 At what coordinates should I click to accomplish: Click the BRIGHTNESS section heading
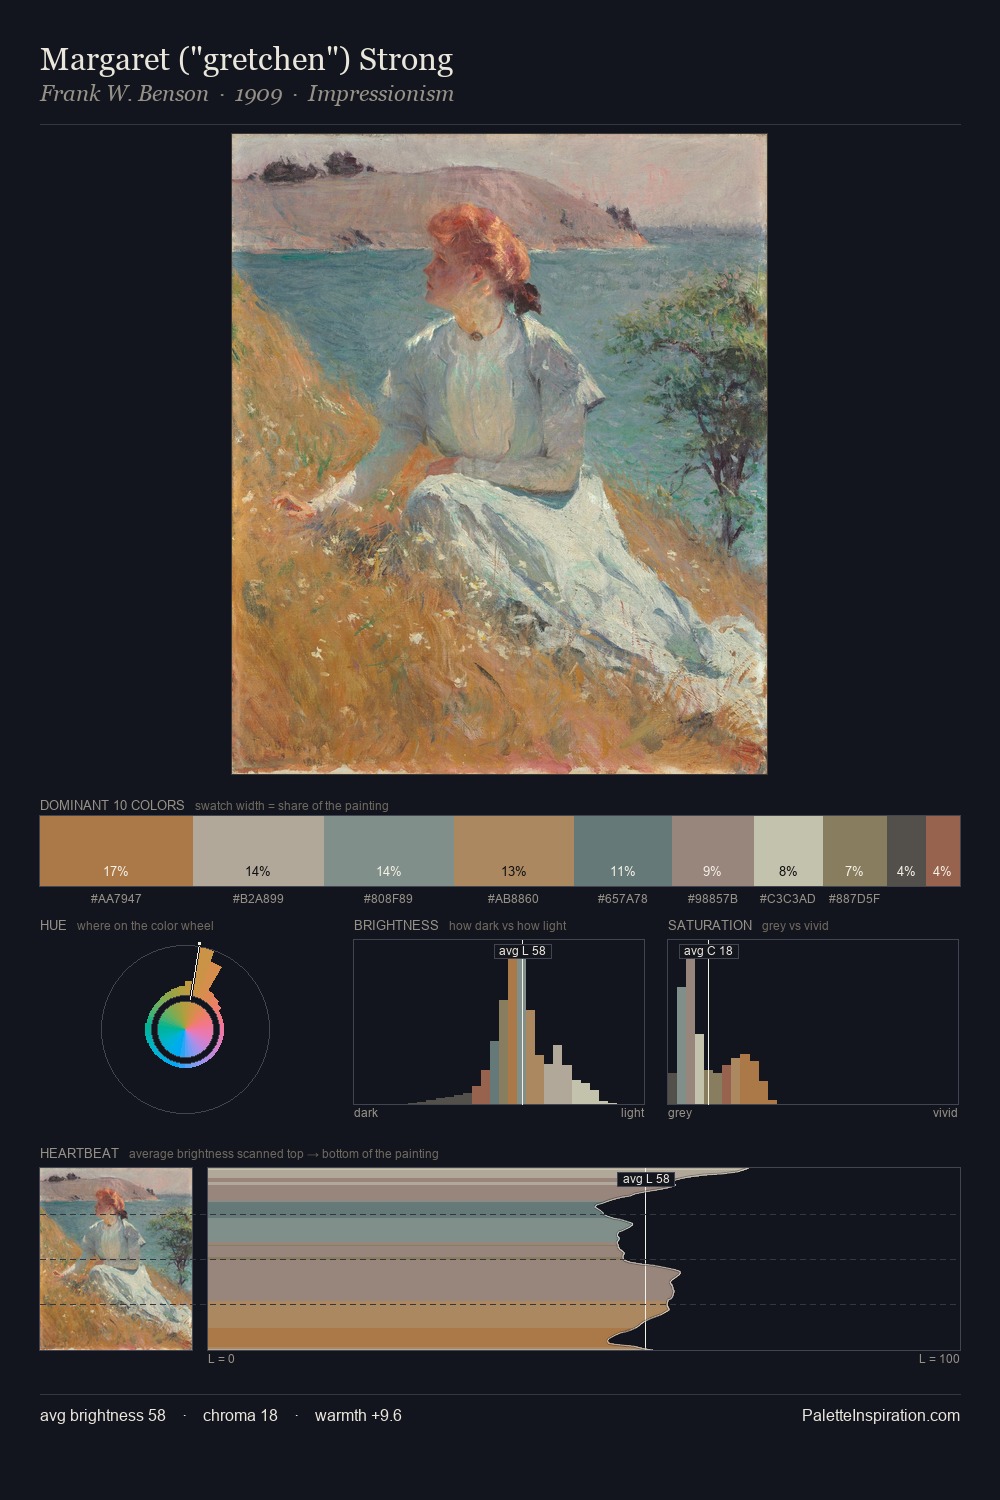pyautogui.click(x=396, y=925)
